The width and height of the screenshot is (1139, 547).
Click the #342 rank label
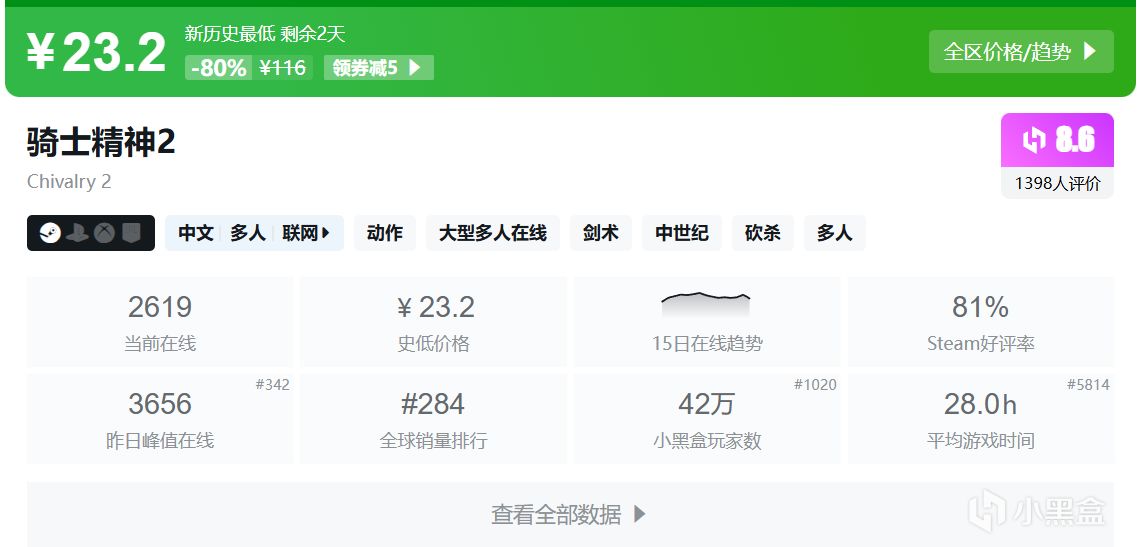(x=272, y=385)
